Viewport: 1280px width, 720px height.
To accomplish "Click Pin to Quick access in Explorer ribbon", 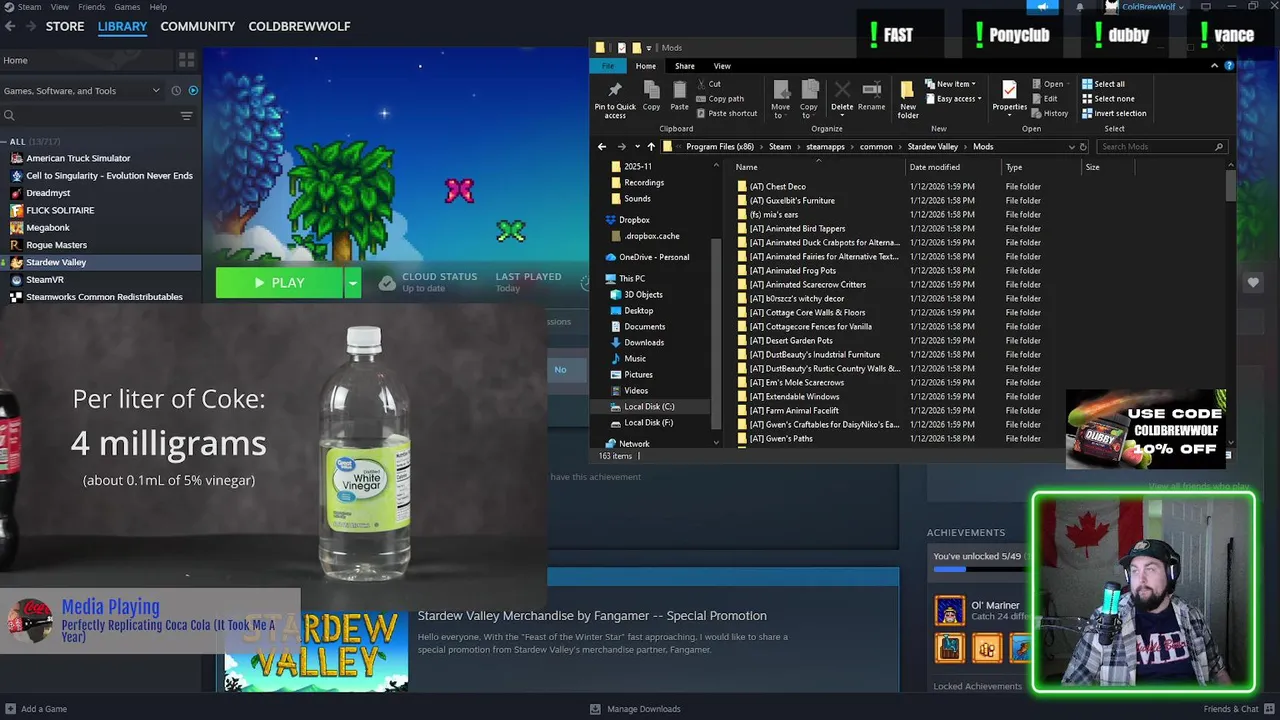I will [x=615, y=98].
